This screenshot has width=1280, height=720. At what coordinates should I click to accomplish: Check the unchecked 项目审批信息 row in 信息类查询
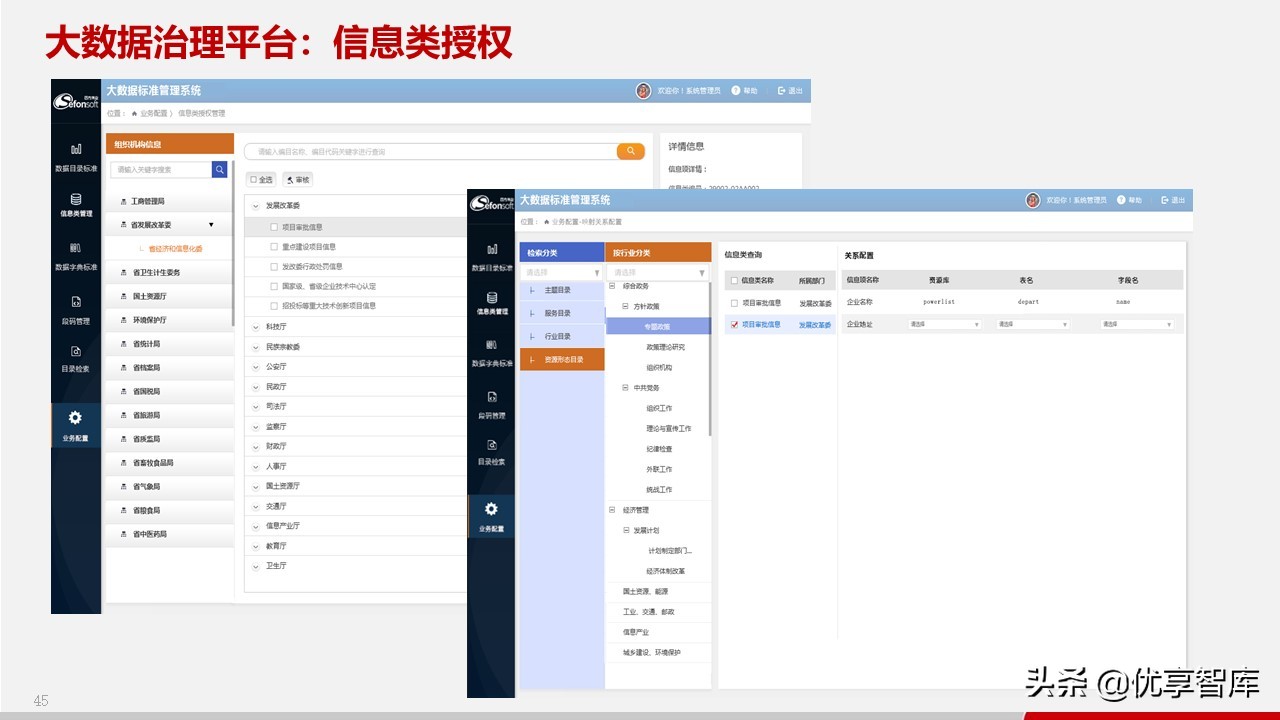click(x=734, y=303)
